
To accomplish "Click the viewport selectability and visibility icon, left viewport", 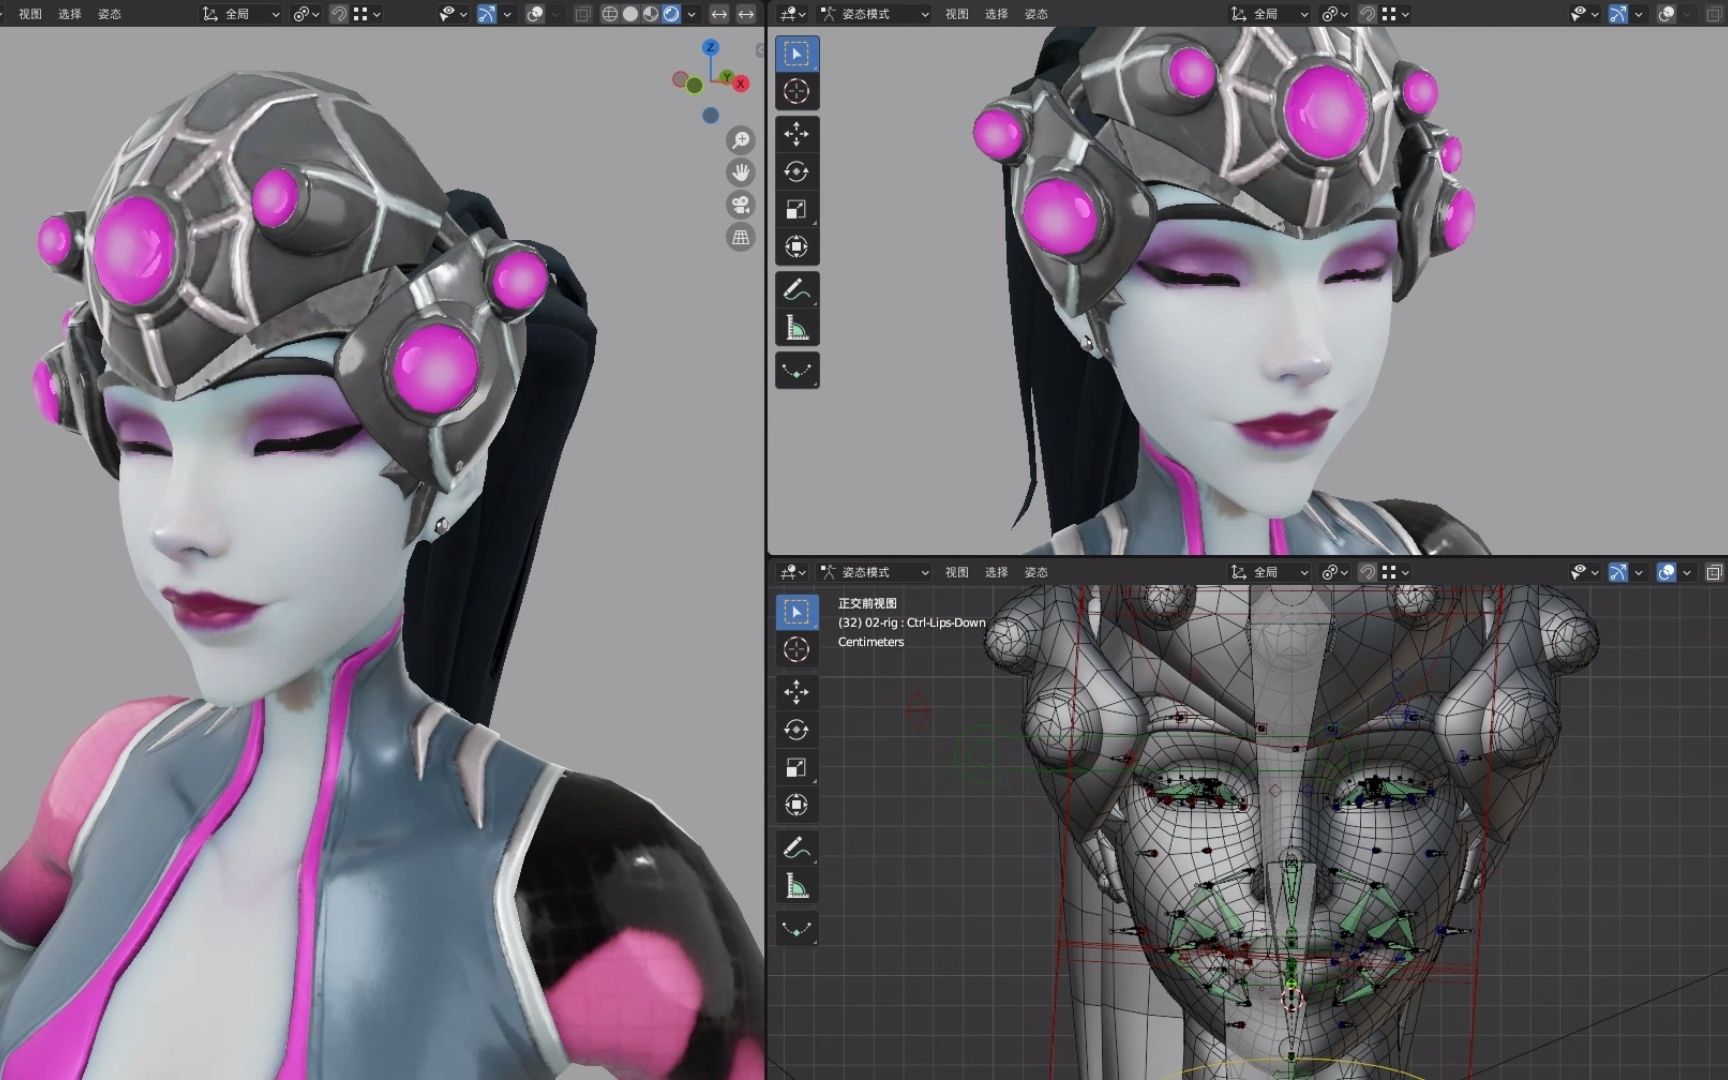I will pyautogui.click(x=452, y=14).
